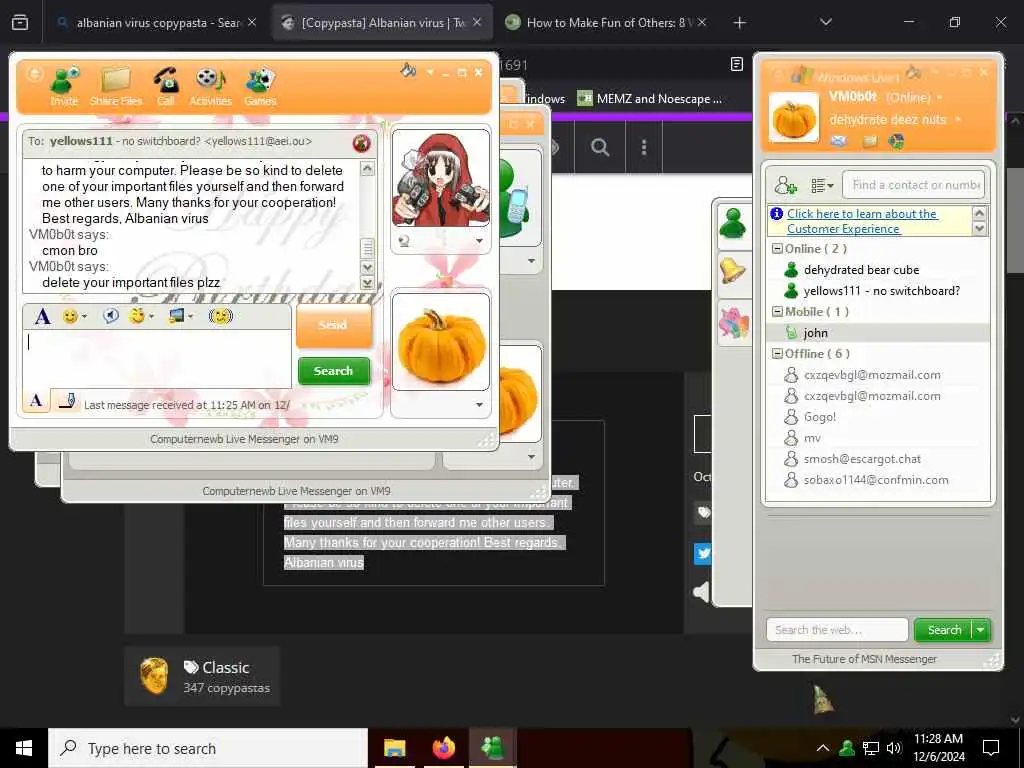Open the Activities icon

(x=210, y=86)
